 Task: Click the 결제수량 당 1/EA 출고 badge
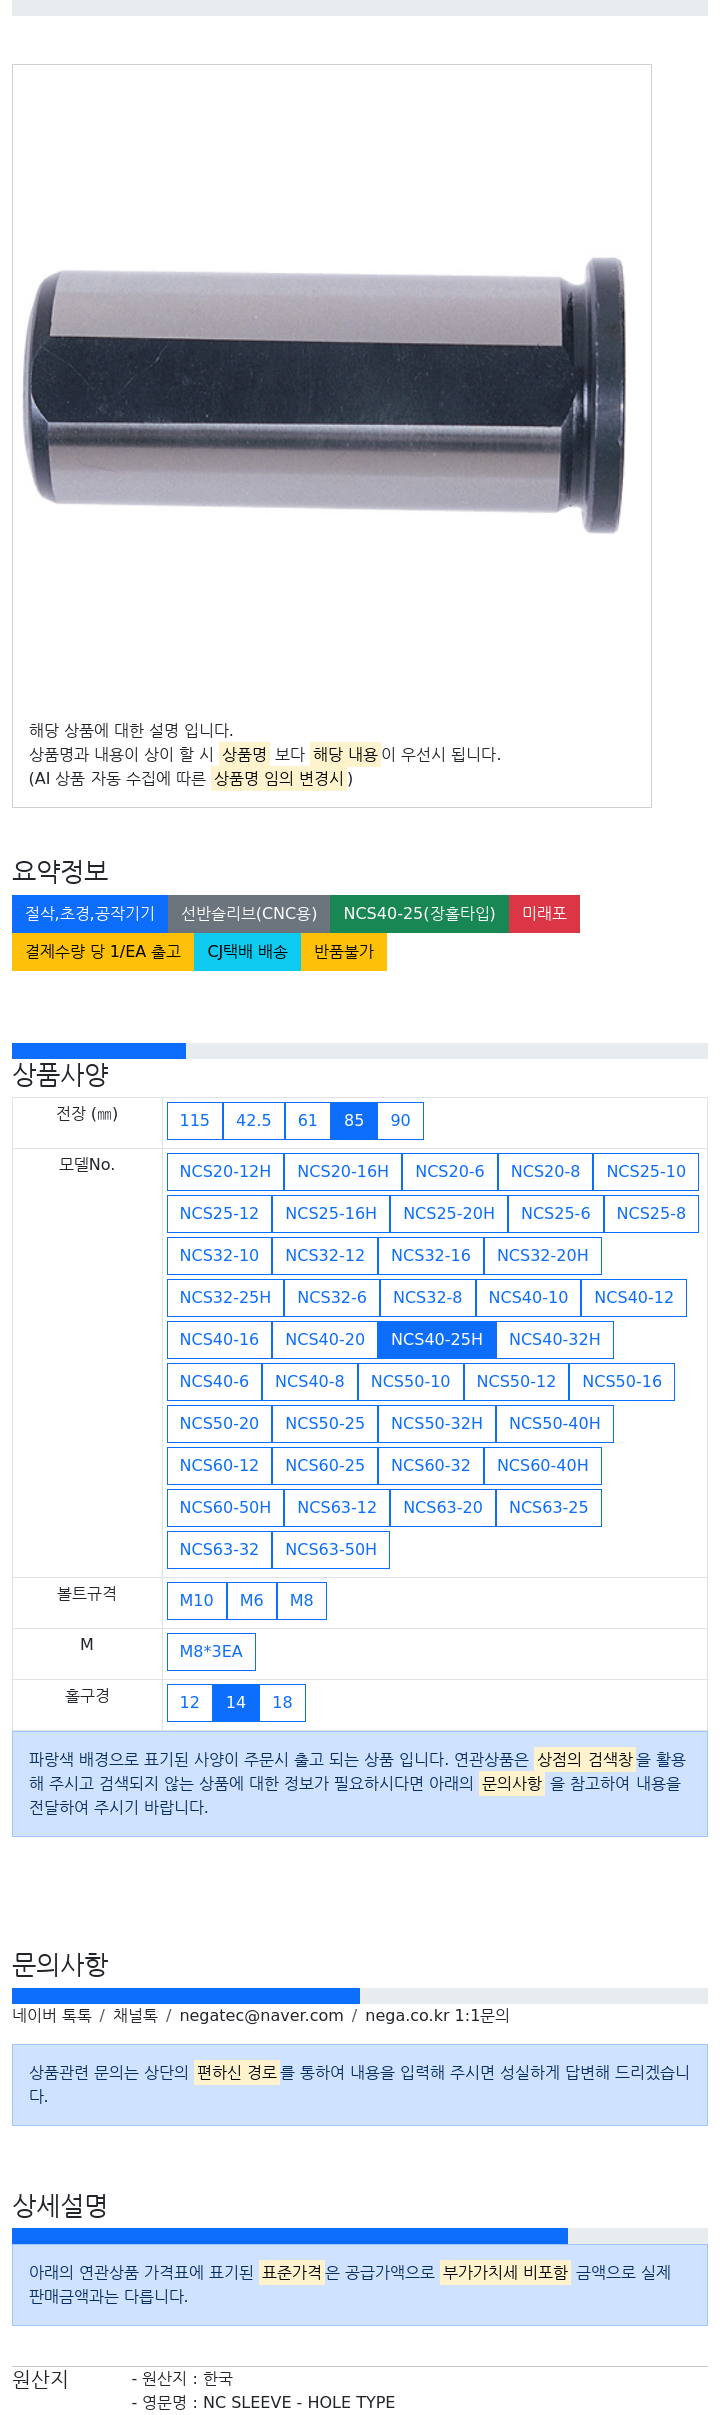(103, 952)
